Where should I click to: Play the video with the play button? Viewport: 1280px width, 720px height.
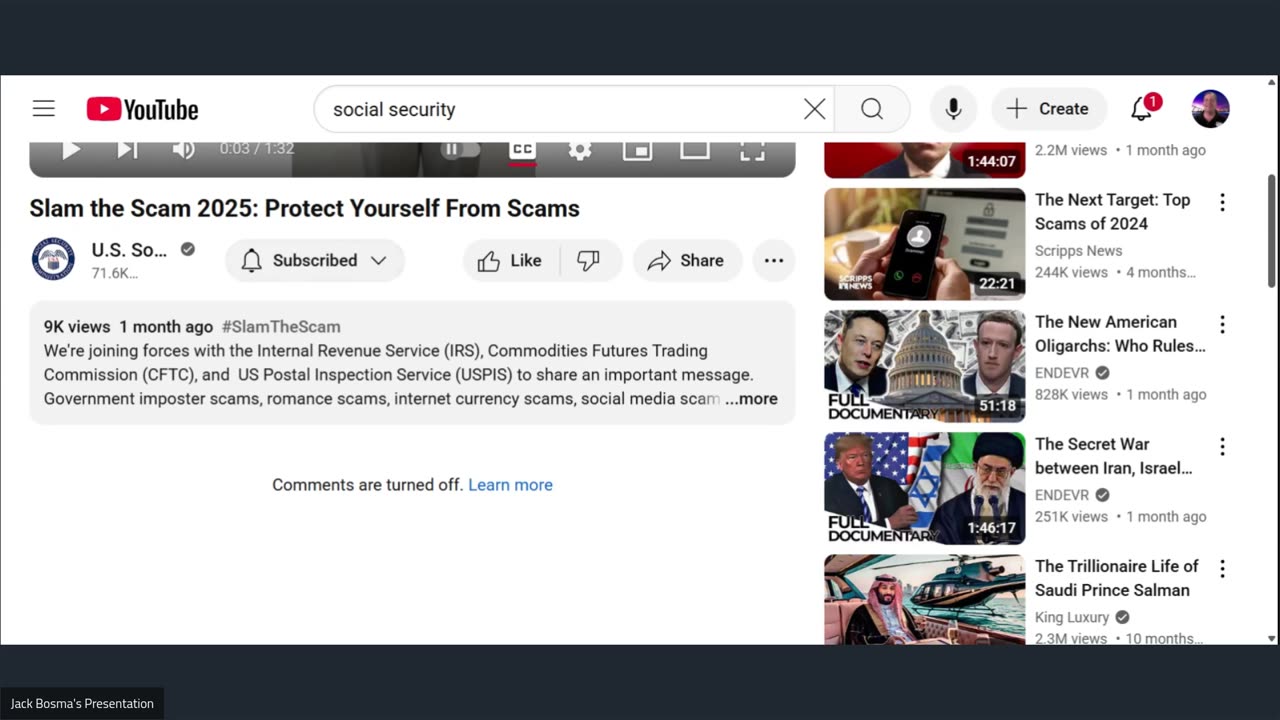pyautogui.click(x=71, y=150)
